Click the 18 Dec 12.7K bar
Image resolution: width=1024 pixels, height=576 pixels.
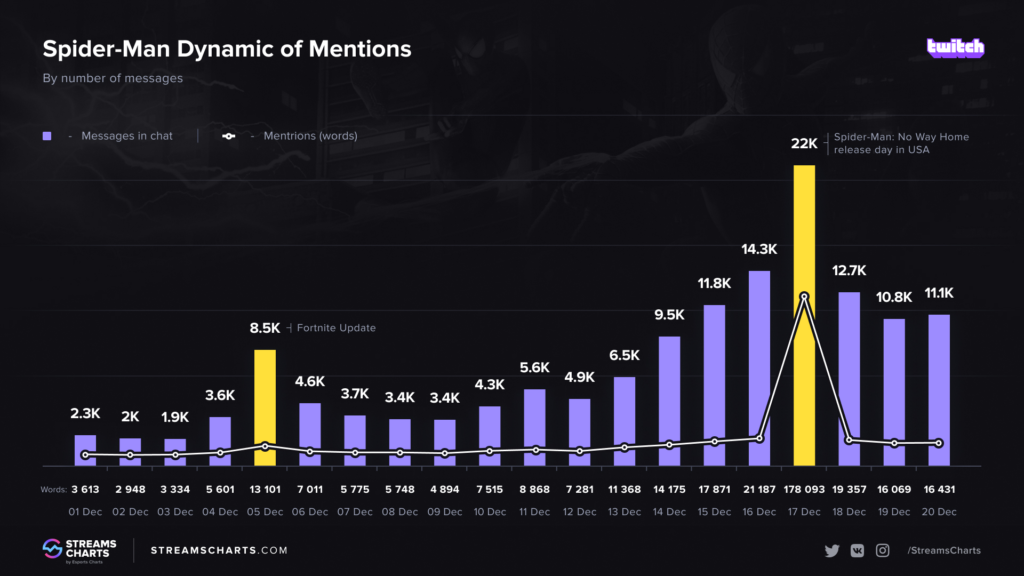[x=849, y=378]
